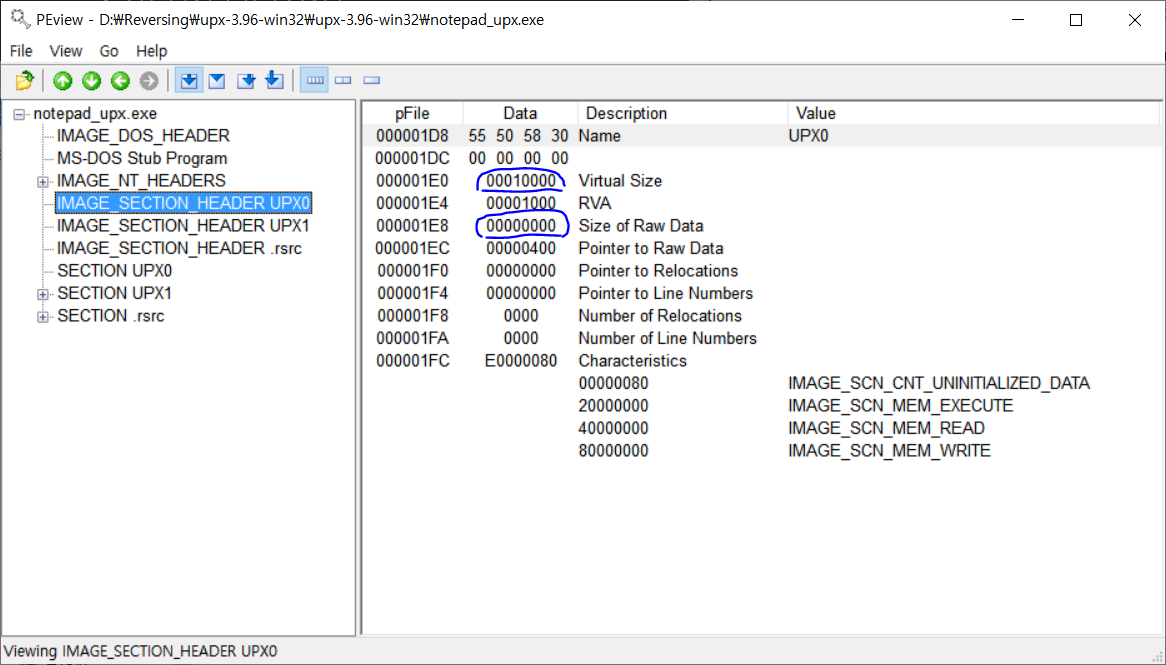This screenshot has height=665, width=1166.
Task: Click the Size of Raw Data description
Action: pos(641,225)
